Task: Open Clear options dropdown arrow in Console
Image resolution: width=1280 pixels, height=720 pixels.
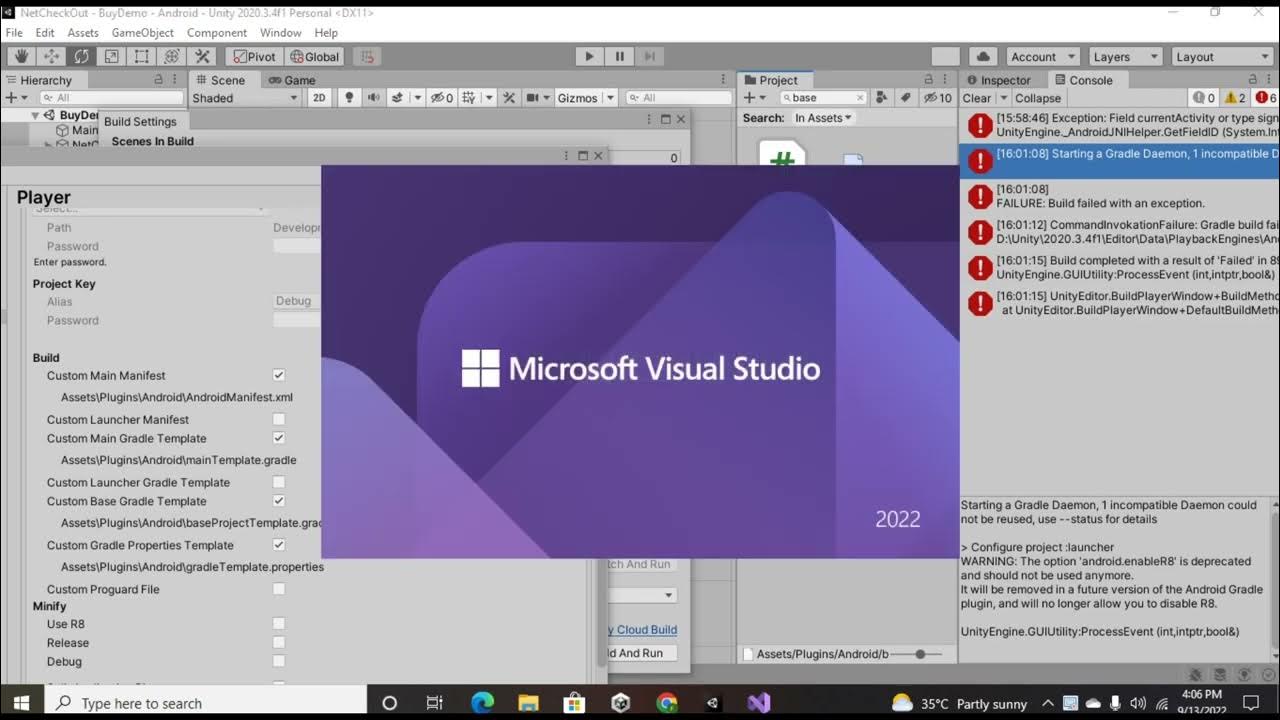Action: pos(1003,98)
